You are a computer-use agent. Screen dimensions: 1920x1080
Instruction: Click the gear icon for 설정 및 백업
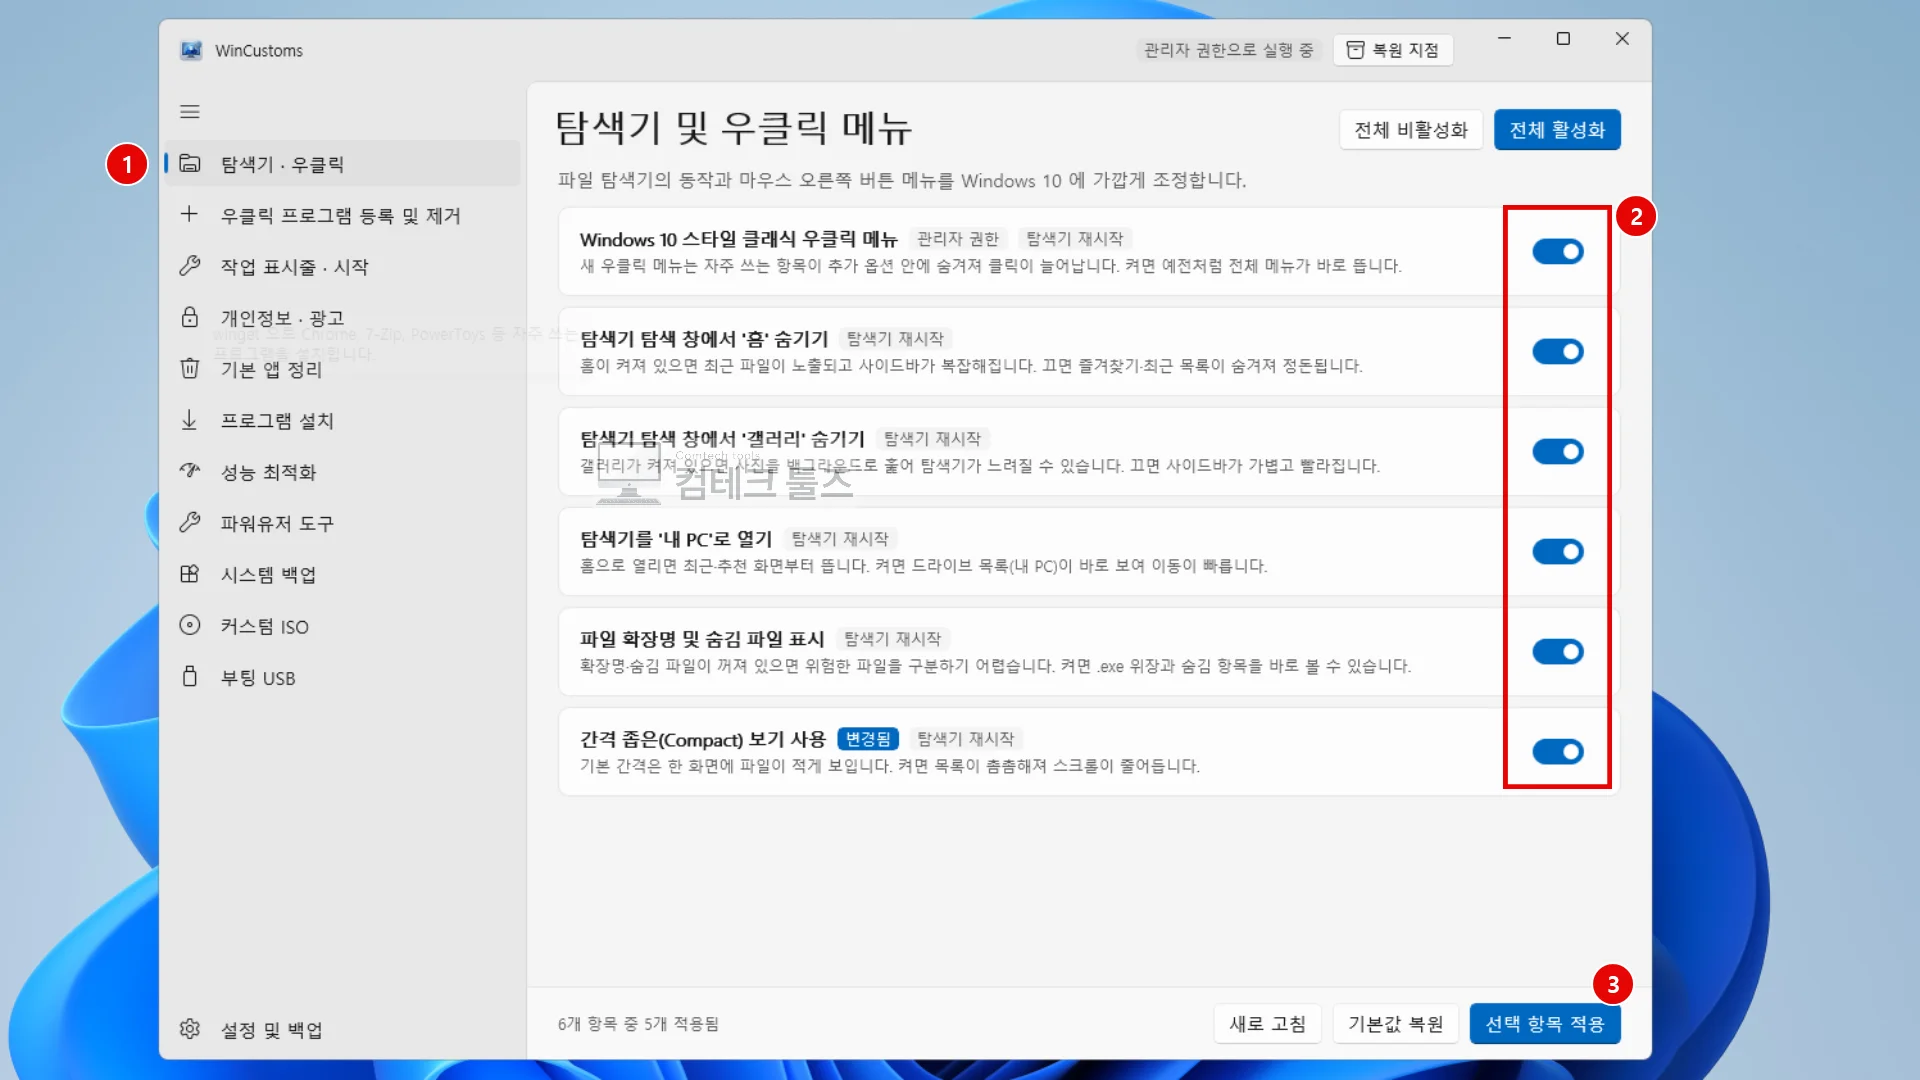click(189, 1029)
